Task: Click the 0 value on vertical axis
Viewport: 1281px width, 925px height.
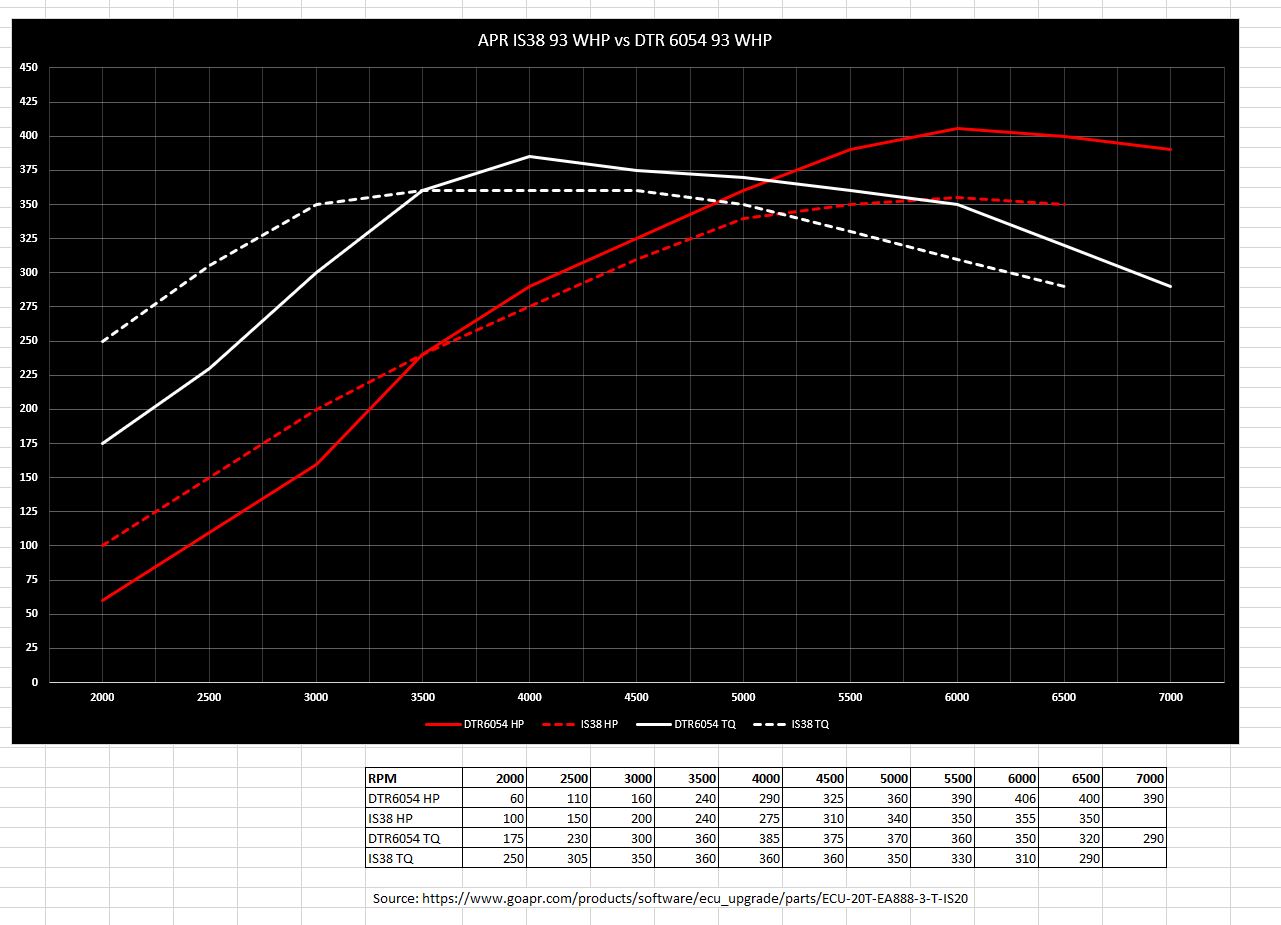Action: 35,682
